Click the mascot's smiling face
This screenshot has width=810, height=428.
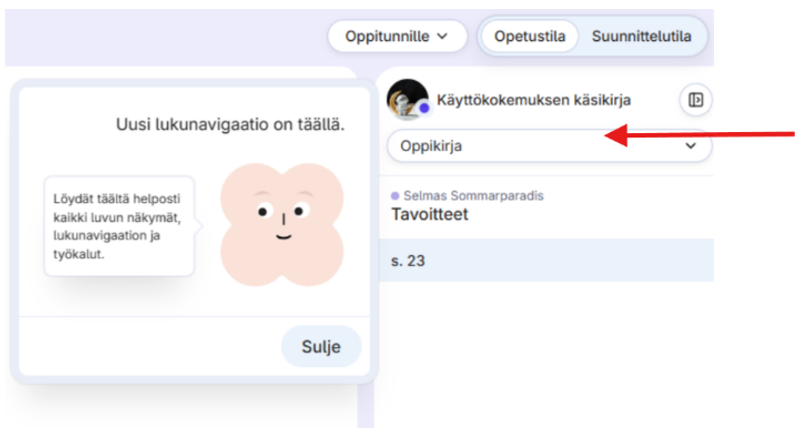282,219
